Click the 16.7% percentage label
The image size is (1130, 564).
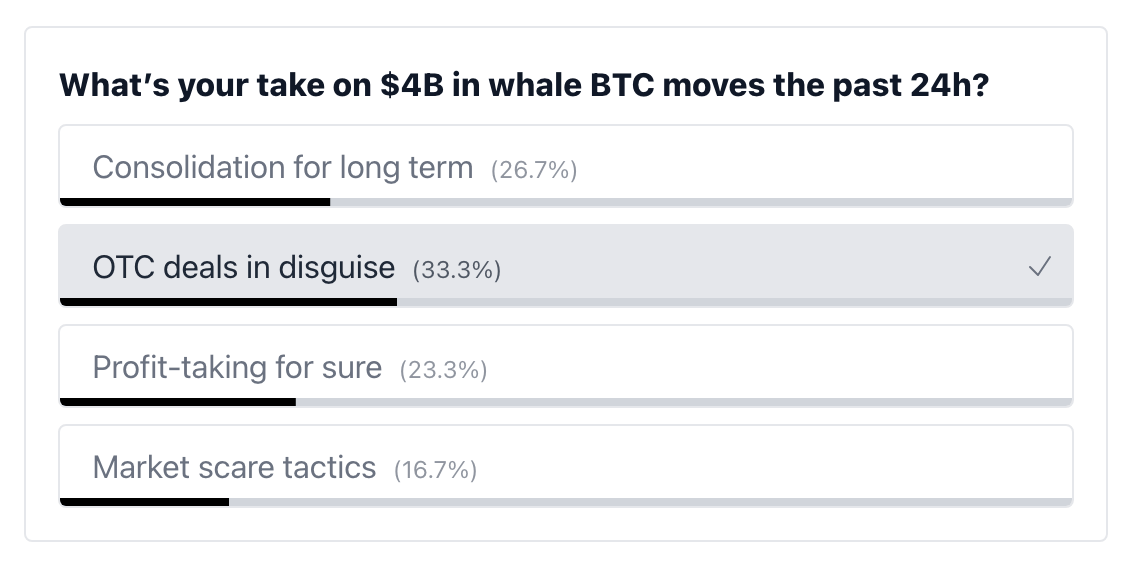point(435,470)
